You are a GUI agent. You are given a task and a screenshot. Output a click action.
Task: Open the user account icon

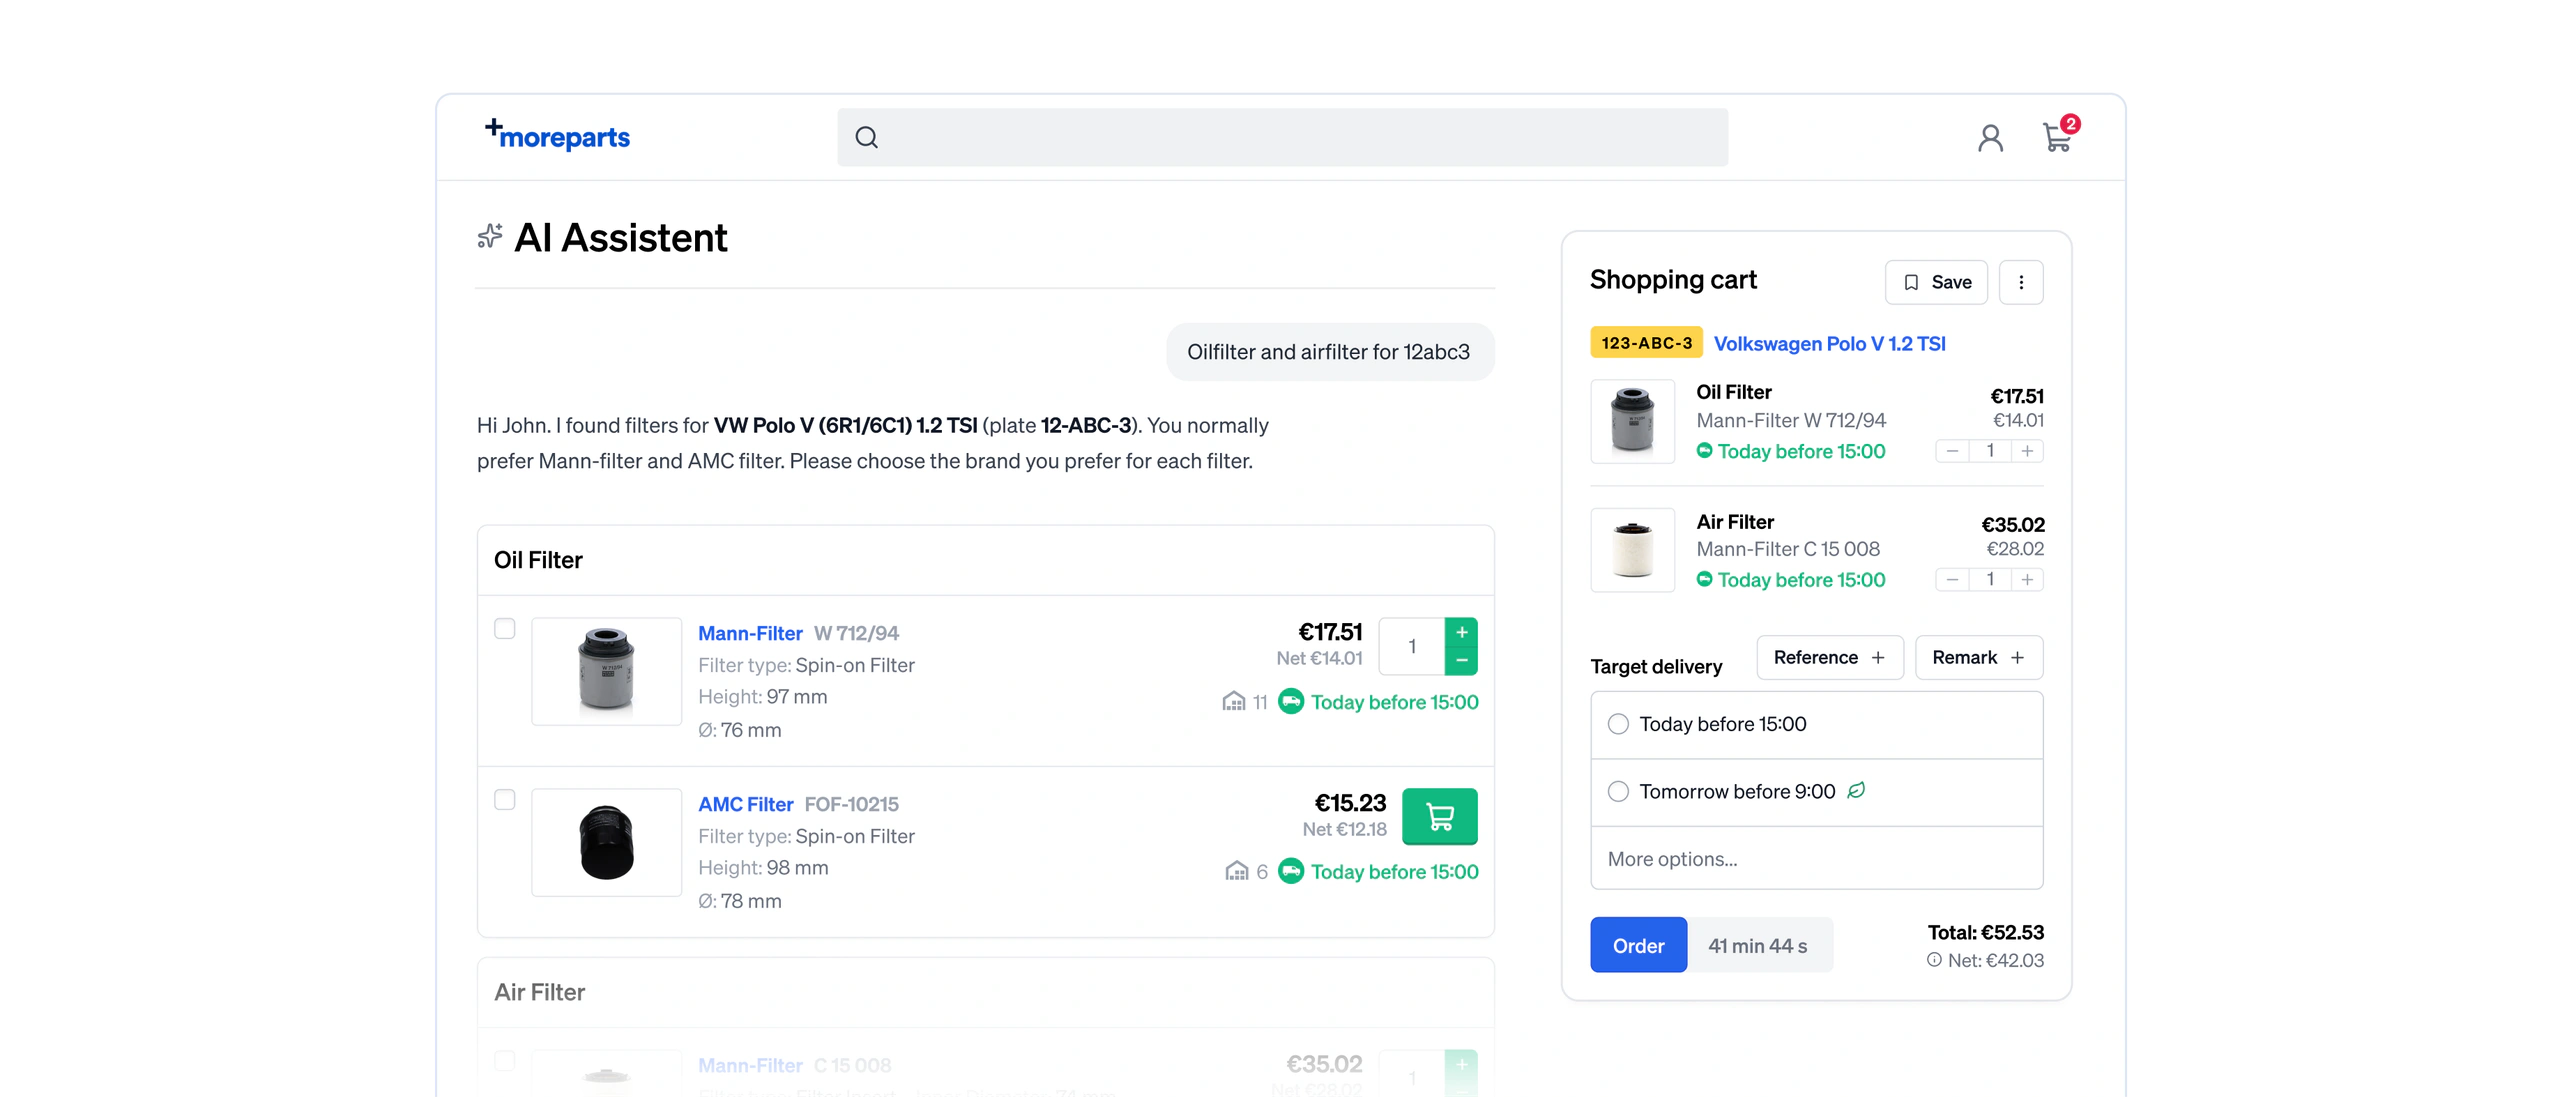(x=1990, y=138)
